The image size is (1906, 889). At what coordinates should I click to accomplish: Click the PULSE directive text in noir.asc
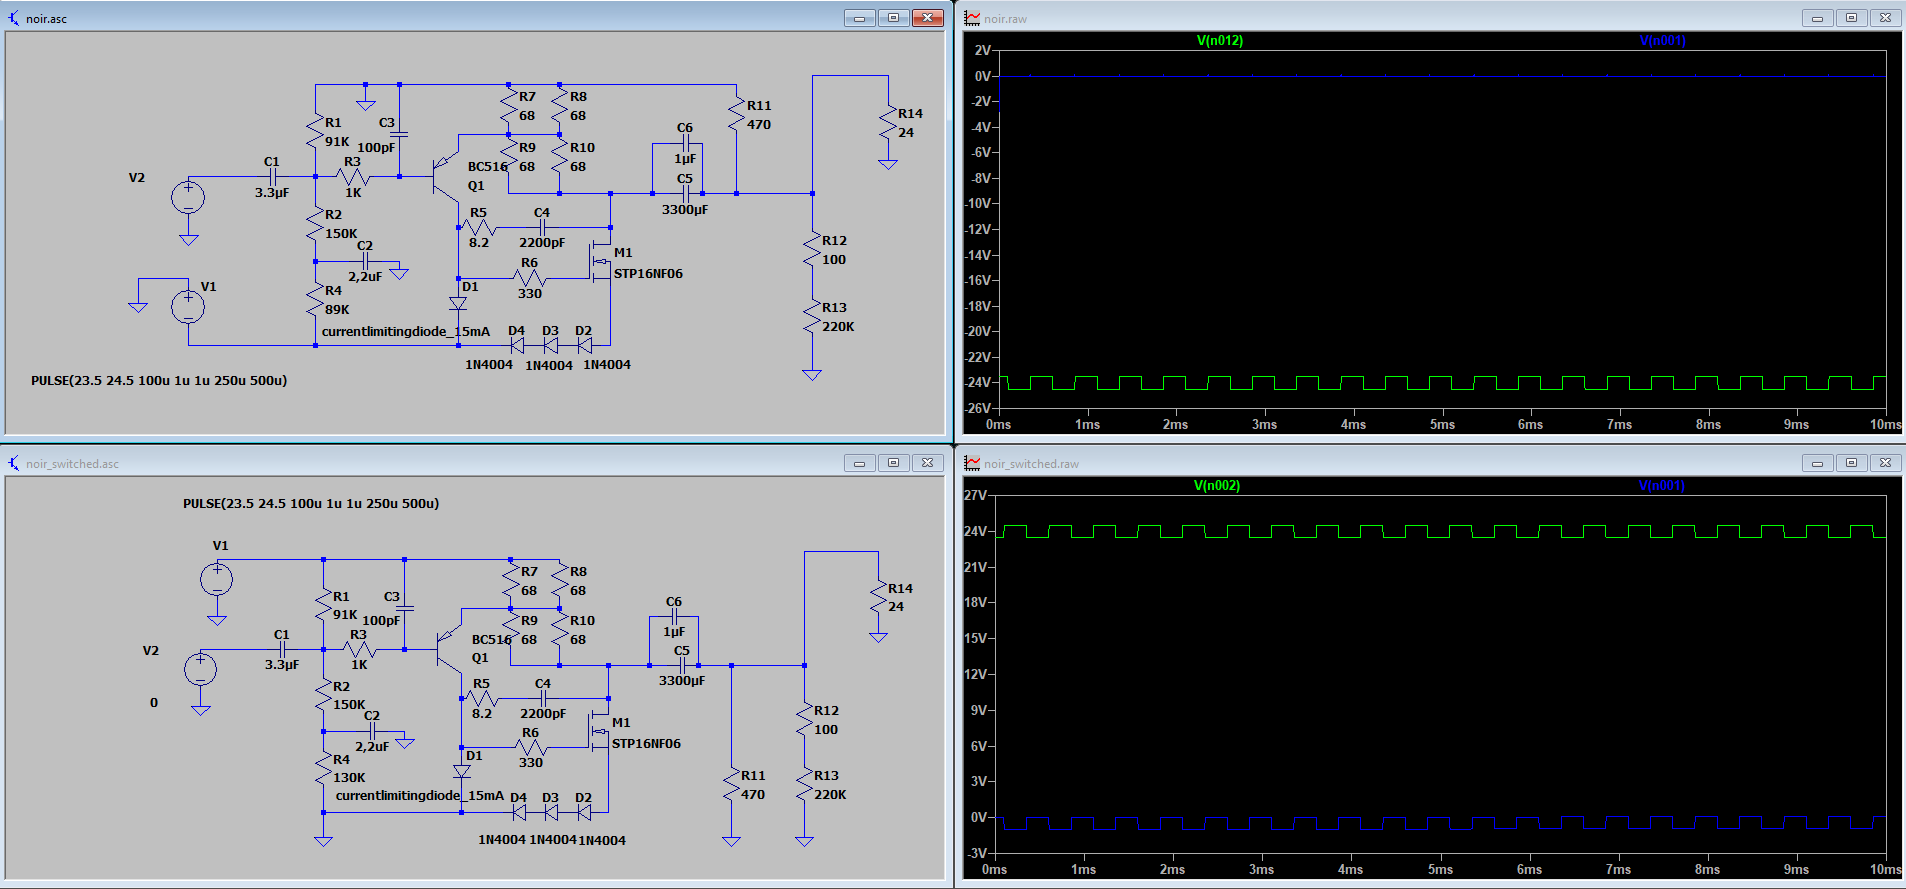tap(159, 381)
